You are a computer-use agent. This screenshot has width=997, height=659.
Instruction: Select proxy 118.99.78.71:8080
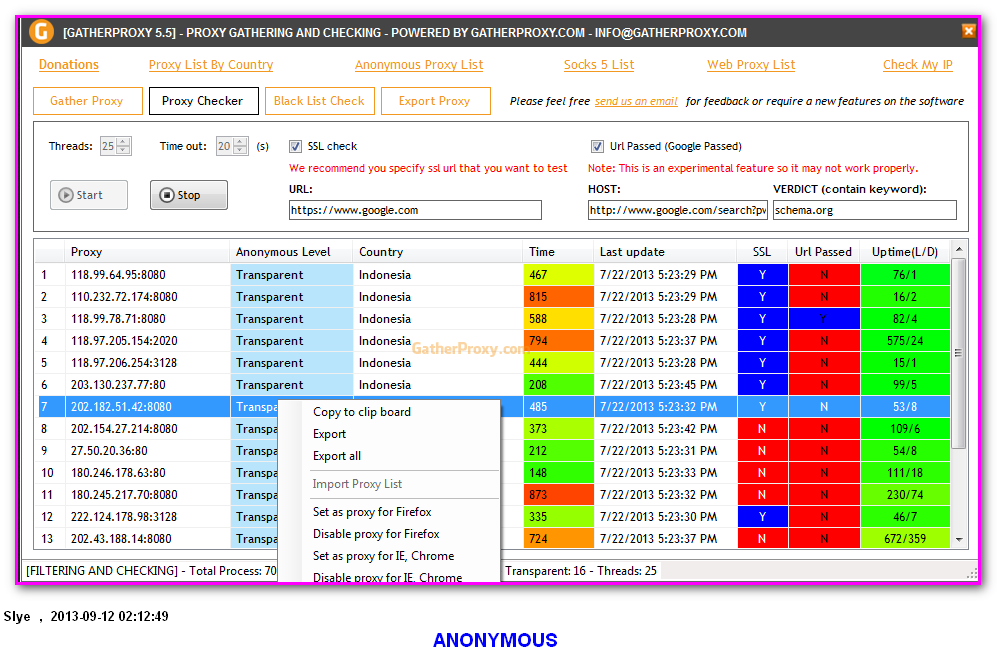pyautogui.click(x=493, y=319)
